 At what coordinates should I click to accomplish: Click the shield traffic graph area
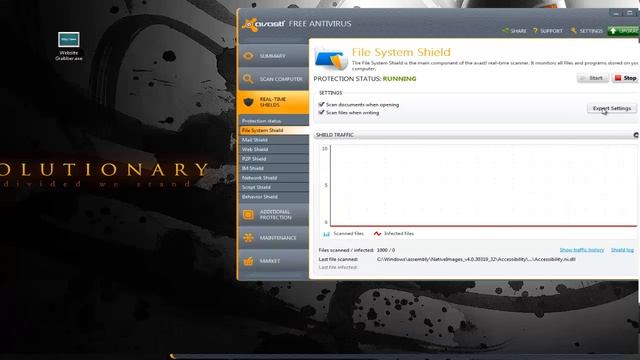483,185
